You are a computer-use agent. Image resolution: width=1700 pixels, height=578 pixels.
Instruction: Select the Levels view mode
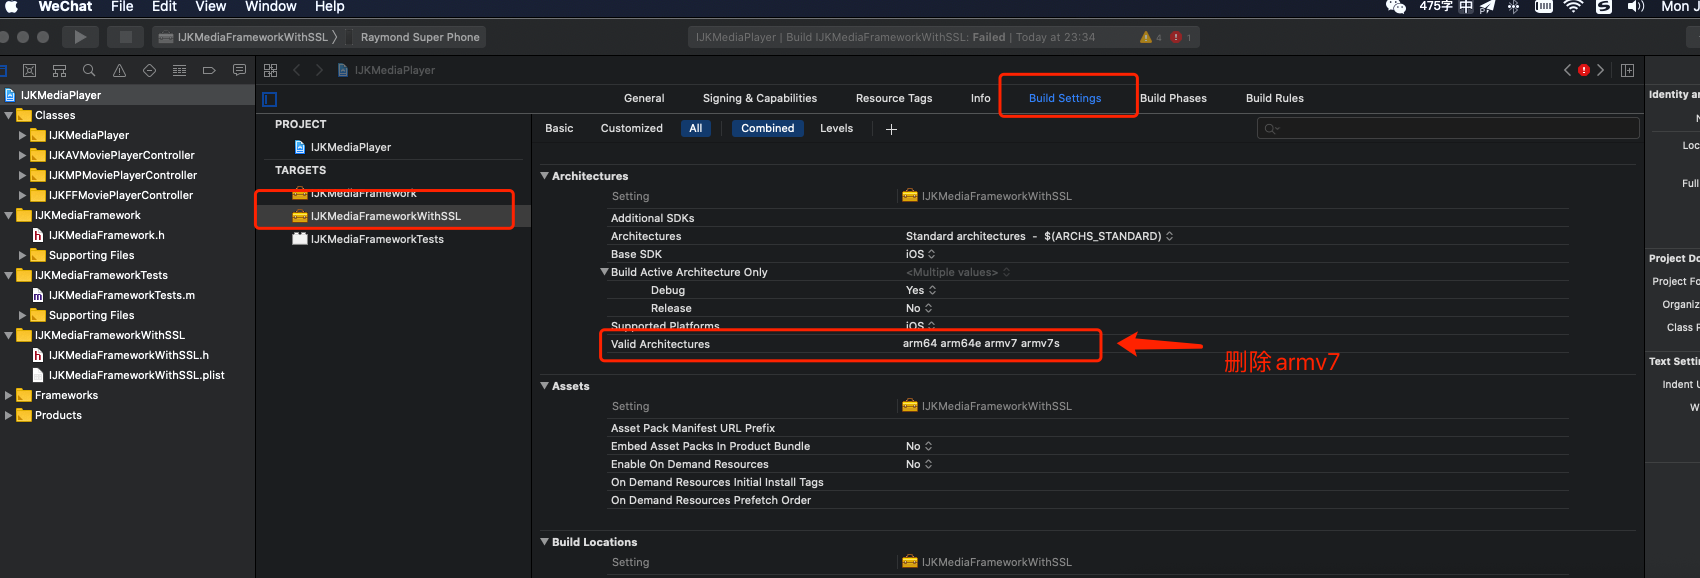tap(837, 128)
